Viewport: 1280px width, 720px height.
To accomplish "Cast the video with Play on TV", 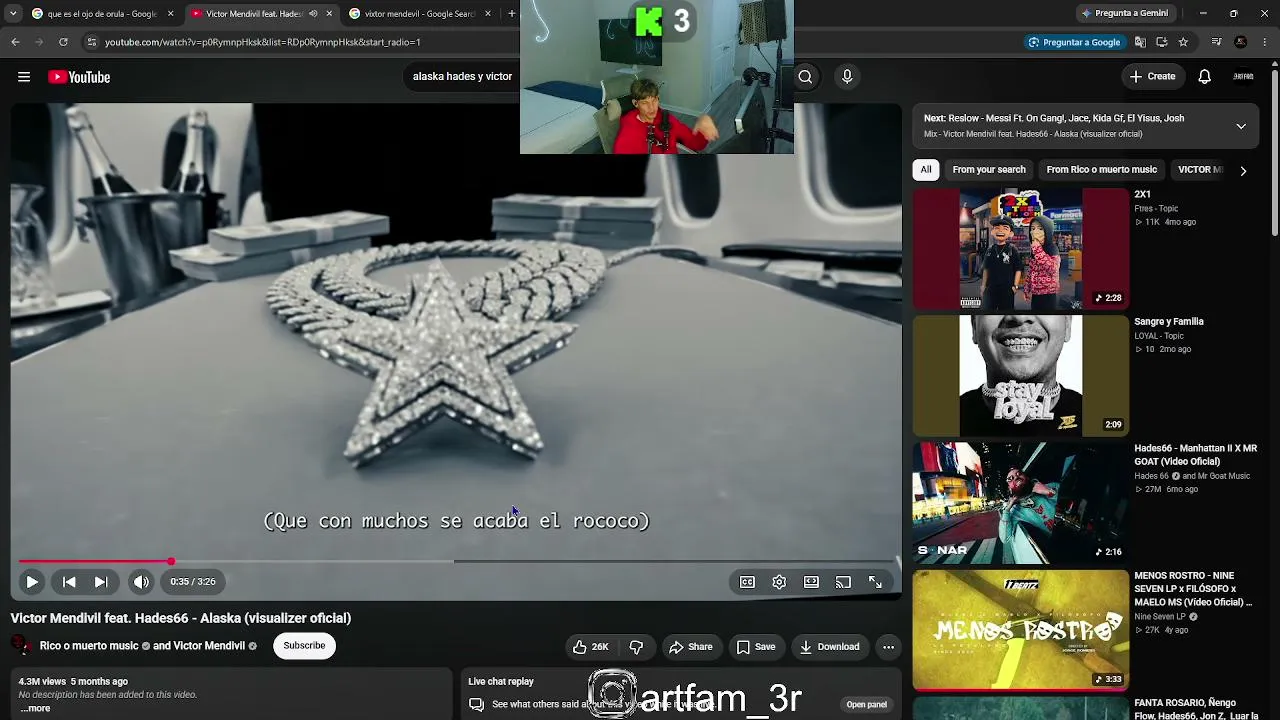I will click(x=843, y=582).
